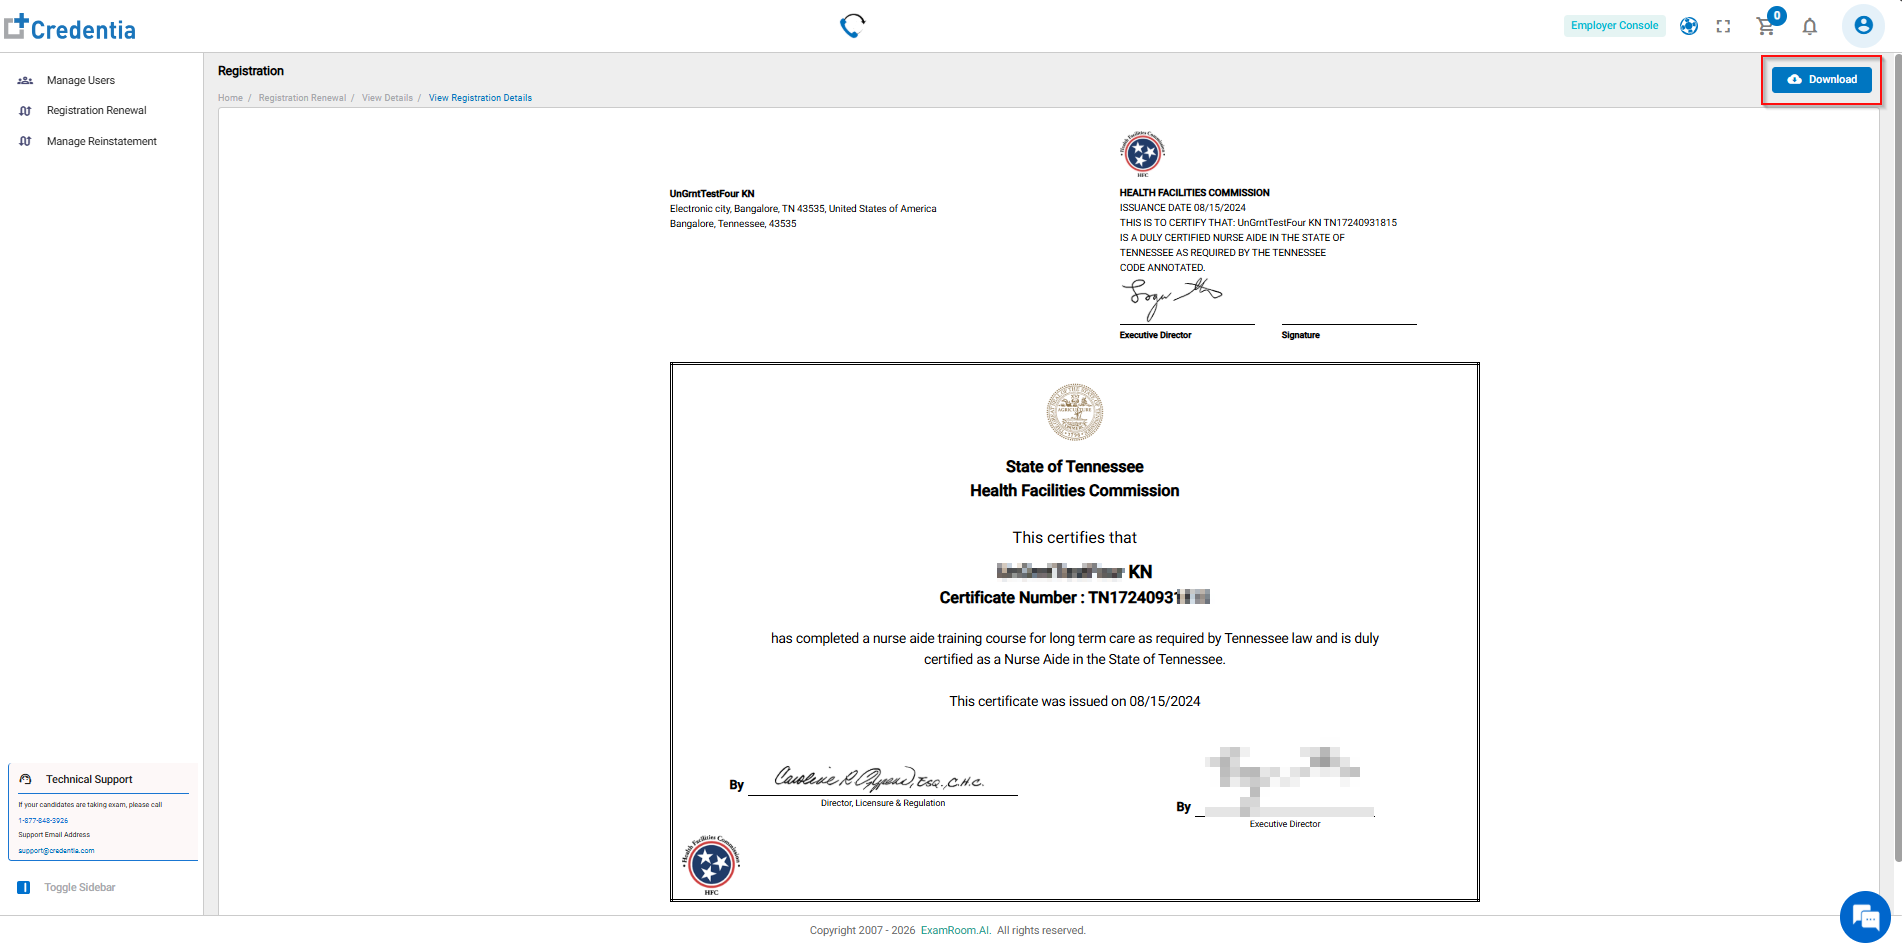
Task: Click 'This certificate was issued on 08/15/2024'
Action: tap(1075, 701)
